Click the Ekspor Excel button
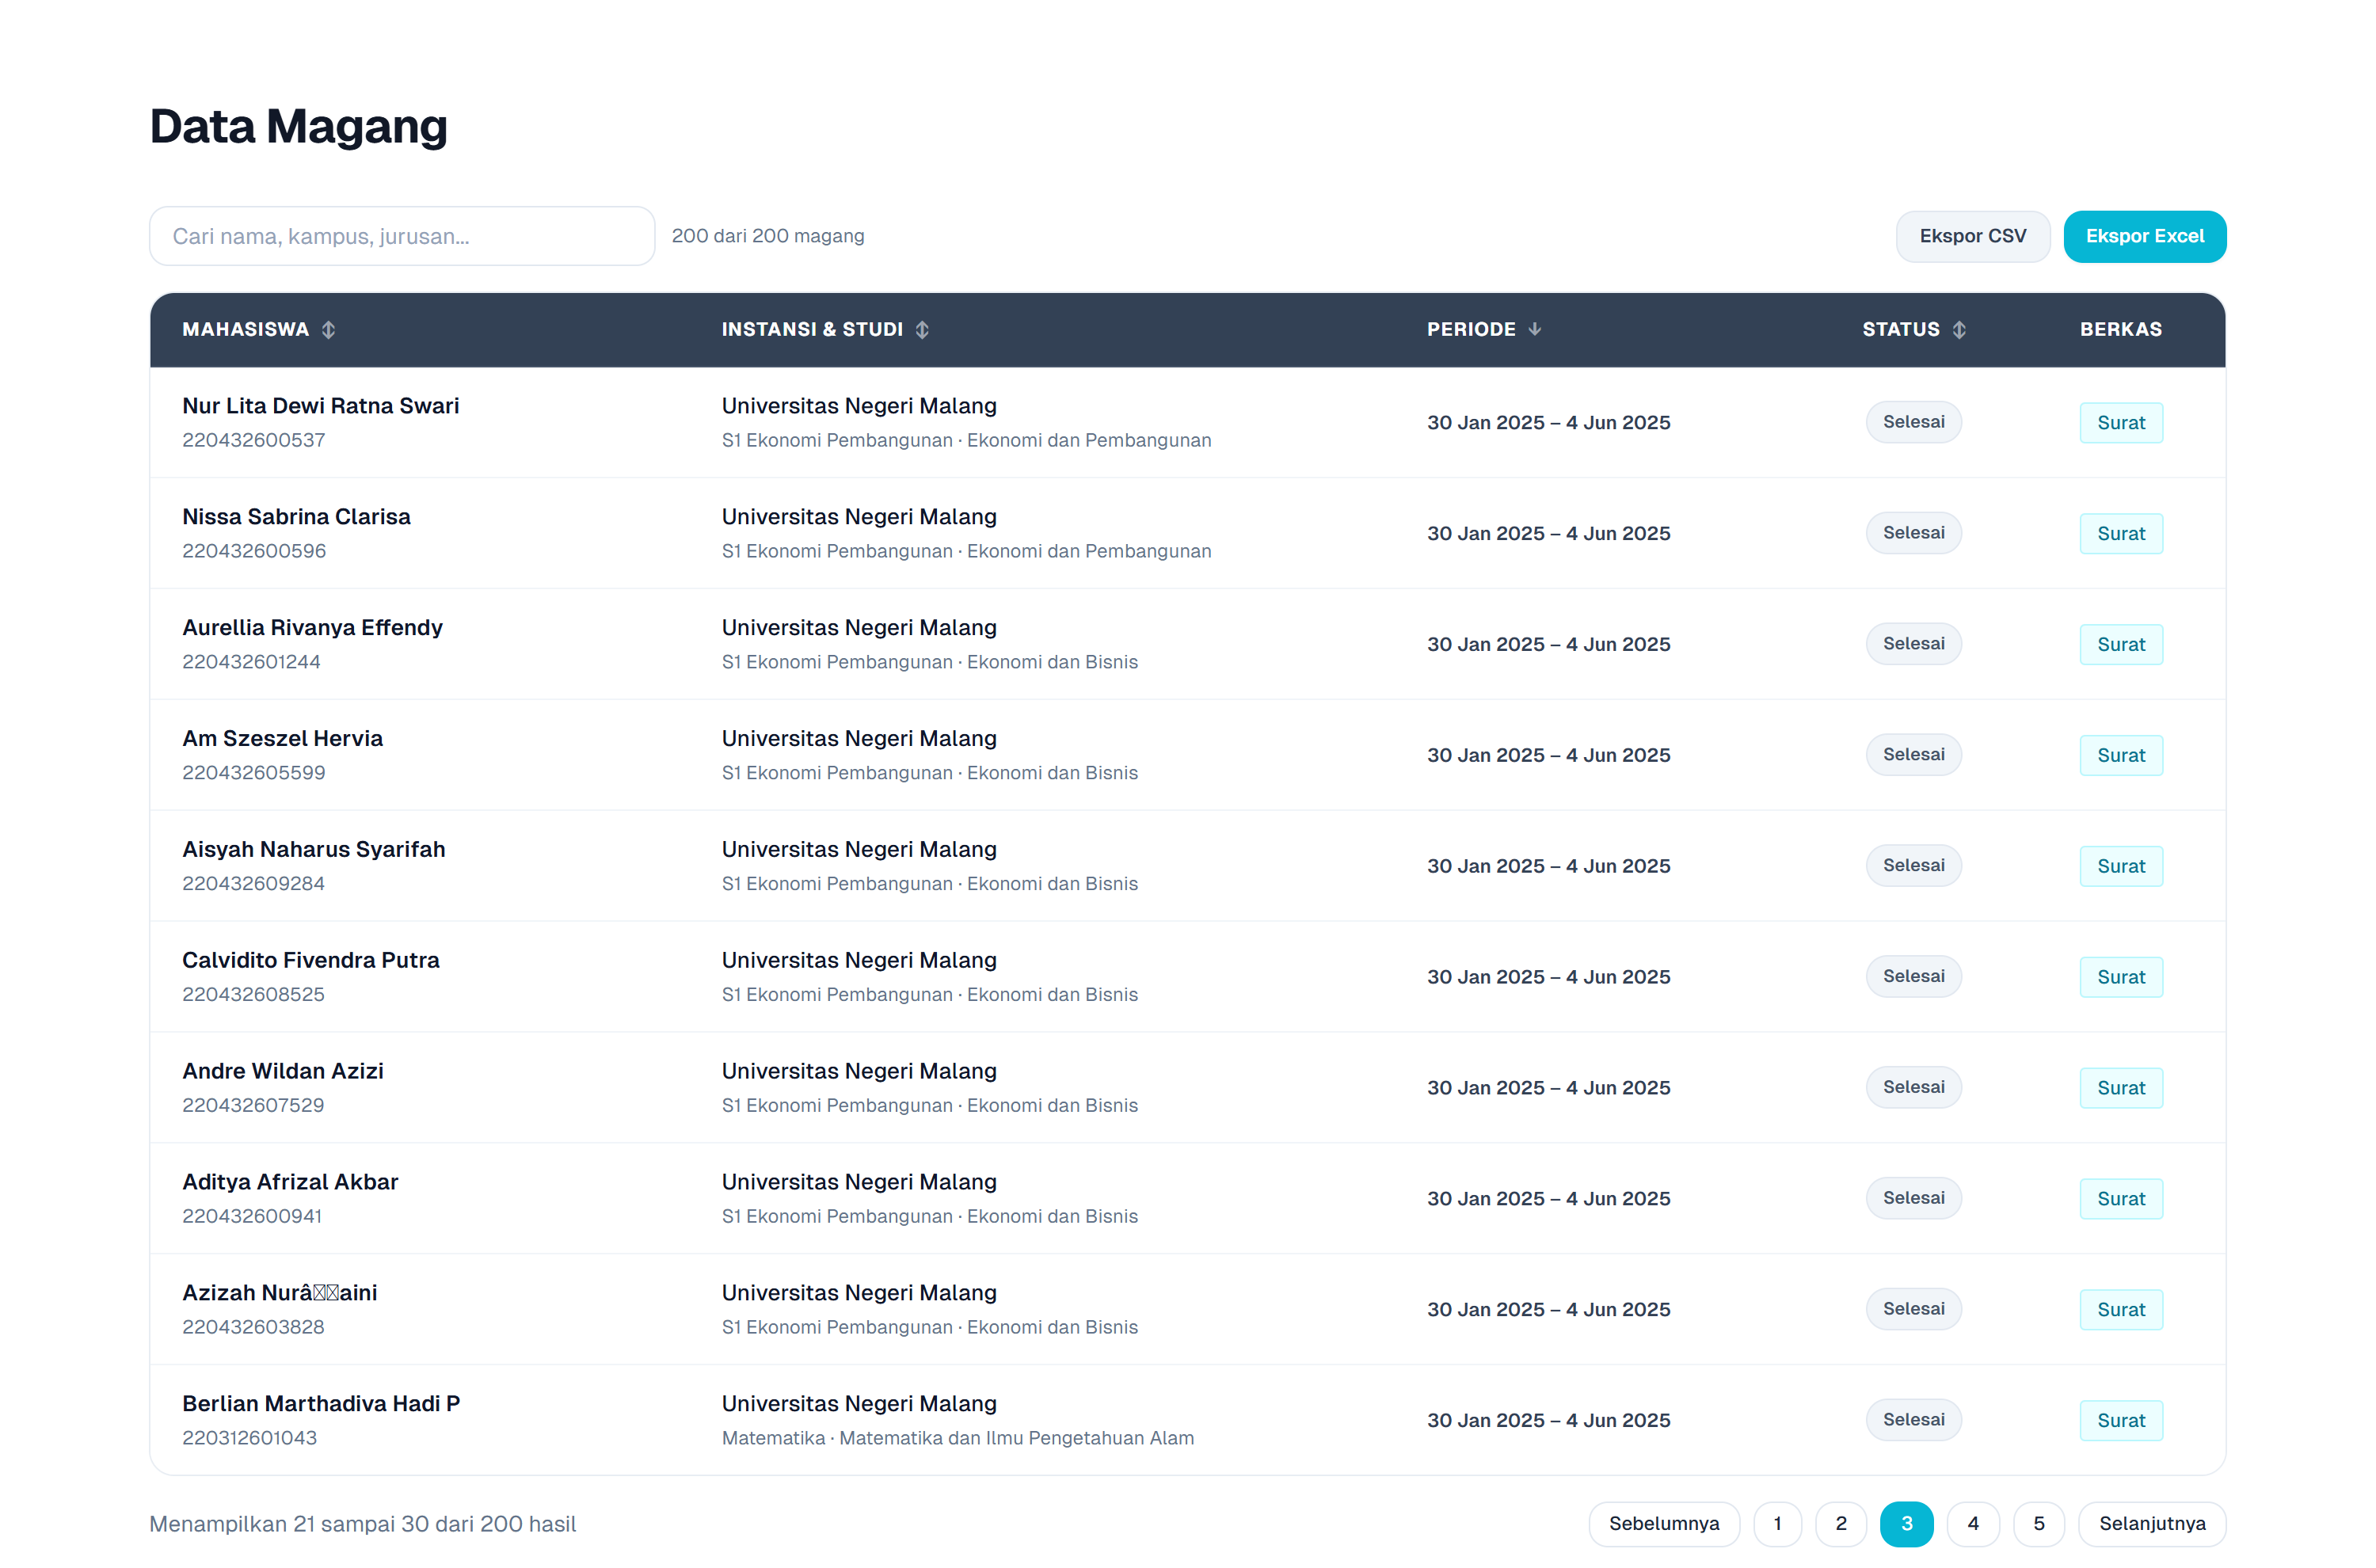Screen dimensions: 2376x1568 pyautogui.click(x=2144, y=236)
